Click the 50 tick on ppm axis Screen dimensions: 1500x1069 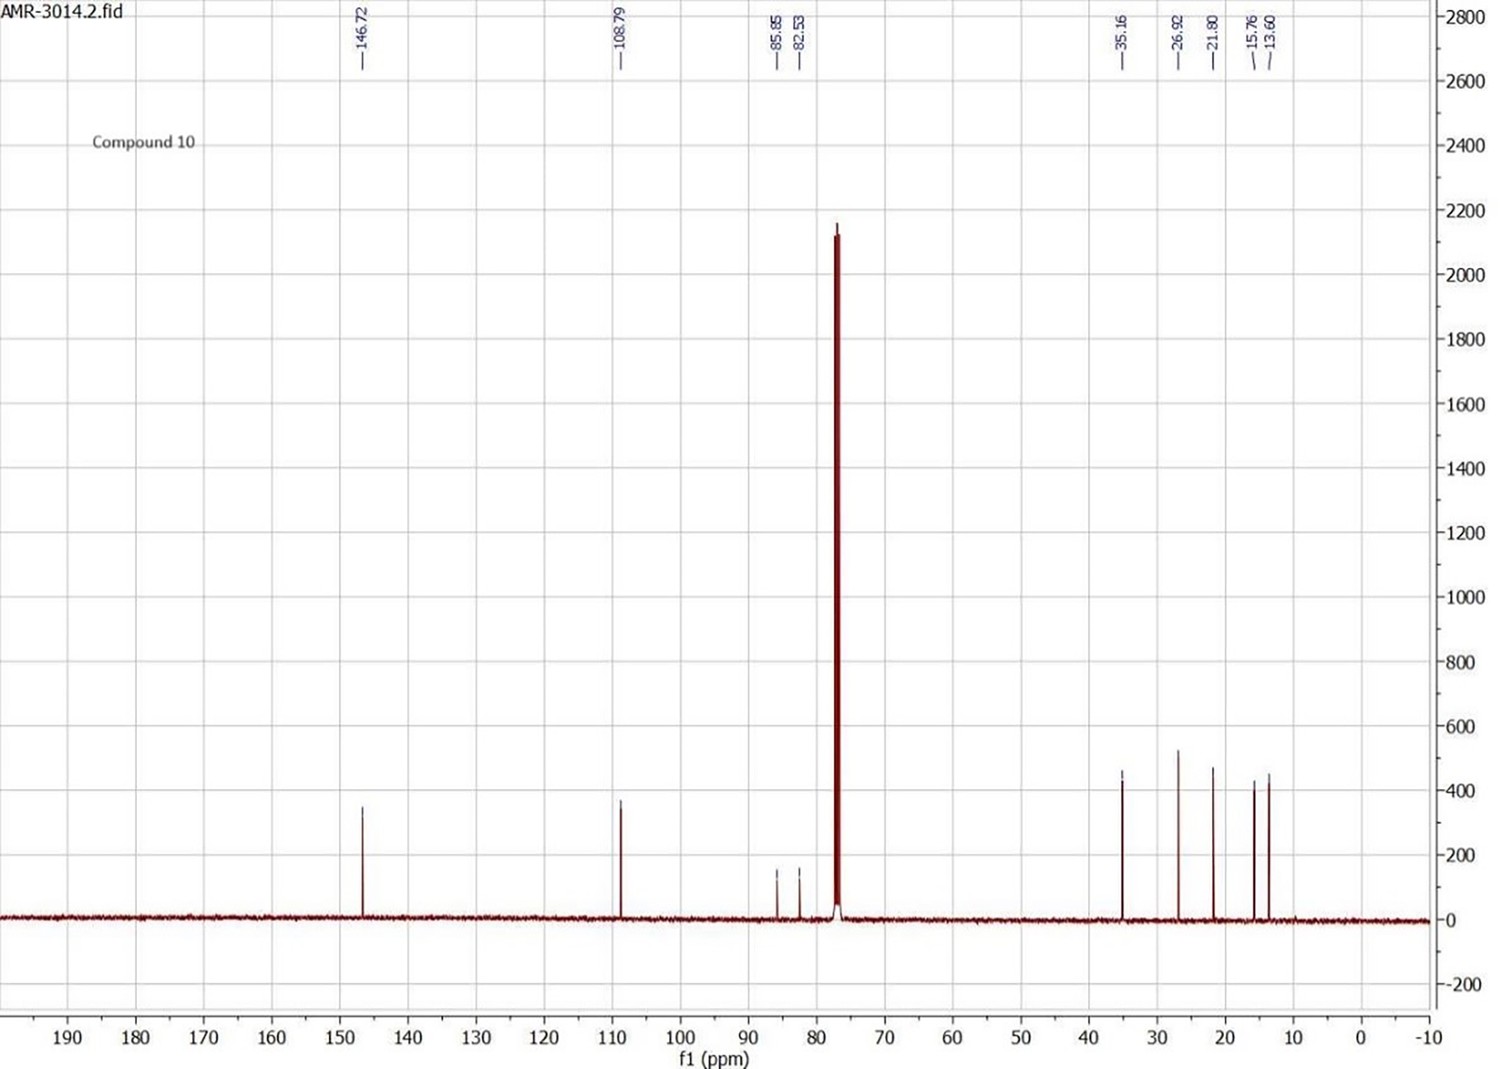coord(1021,1038)
